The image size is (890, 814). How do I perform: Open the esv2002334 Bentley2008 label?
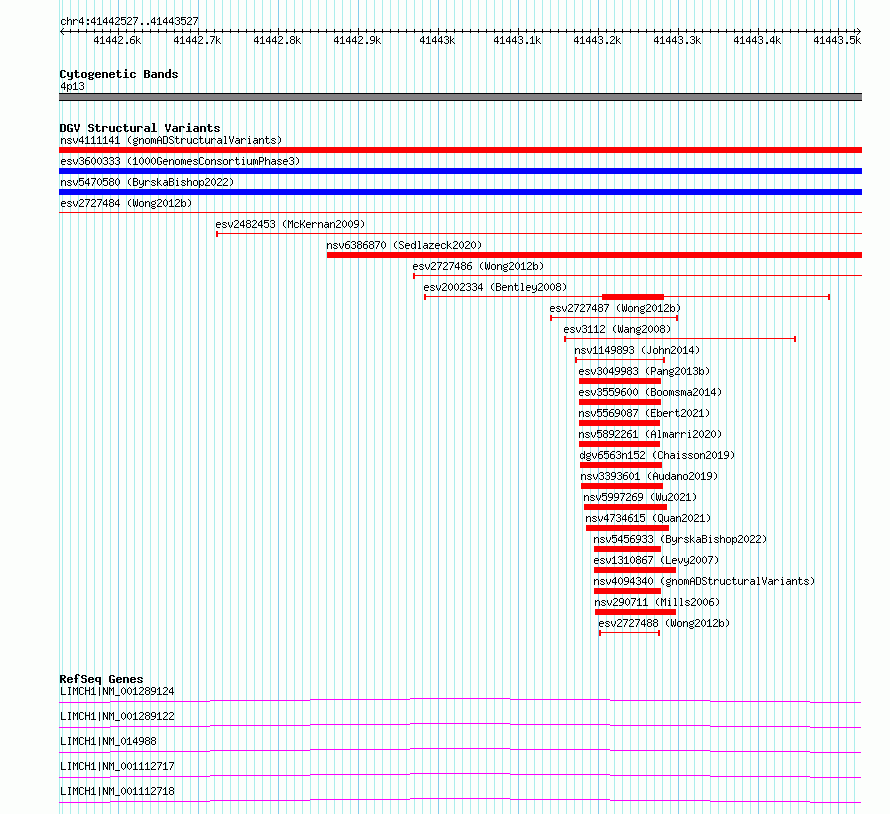pyautogui.click(x=495, y=287)
